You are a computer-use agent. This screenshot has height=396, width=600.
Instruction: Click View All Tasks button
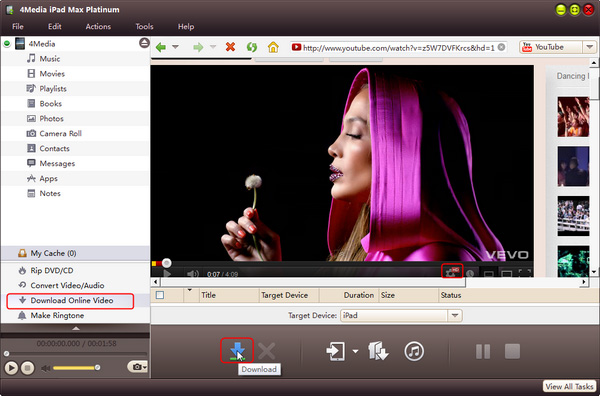570,386
